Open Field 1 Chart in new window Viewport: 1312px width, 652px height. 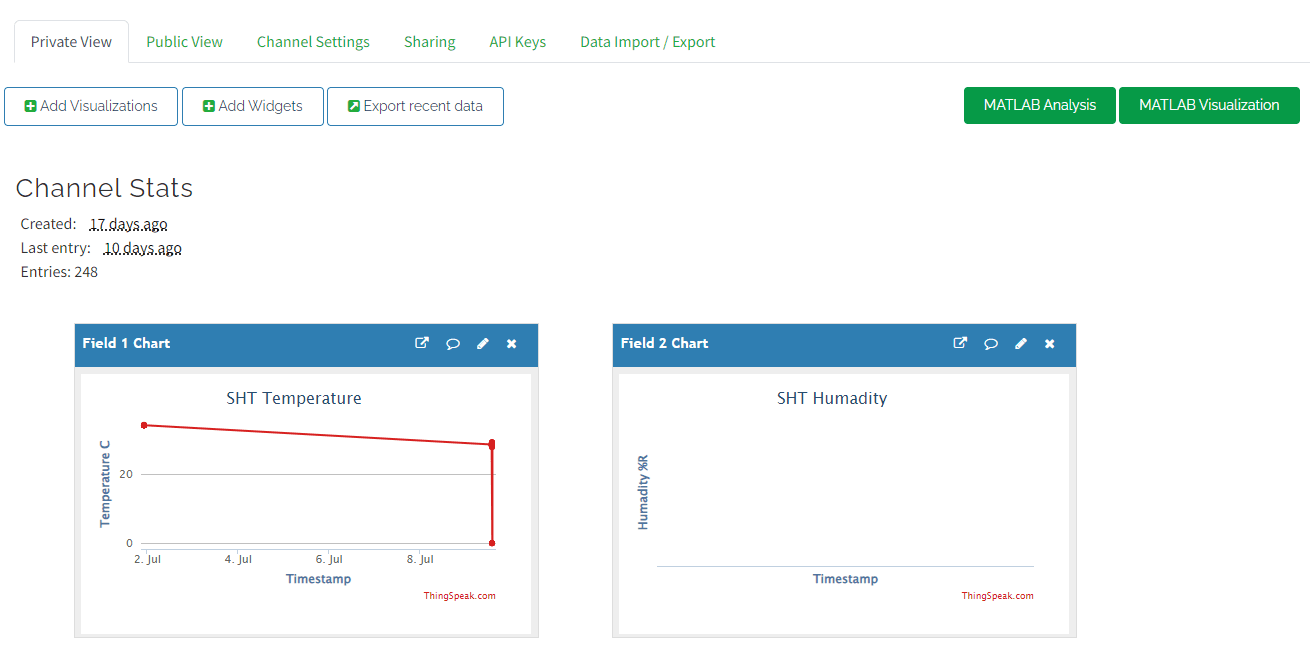(x=422, y=343)
